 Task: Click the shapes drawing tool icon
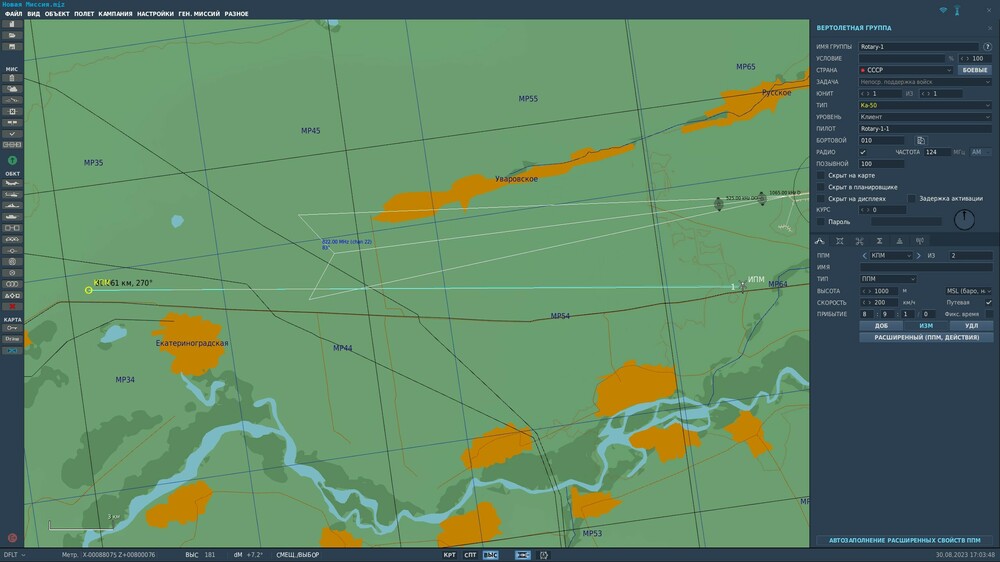click(x=11, y=295)
